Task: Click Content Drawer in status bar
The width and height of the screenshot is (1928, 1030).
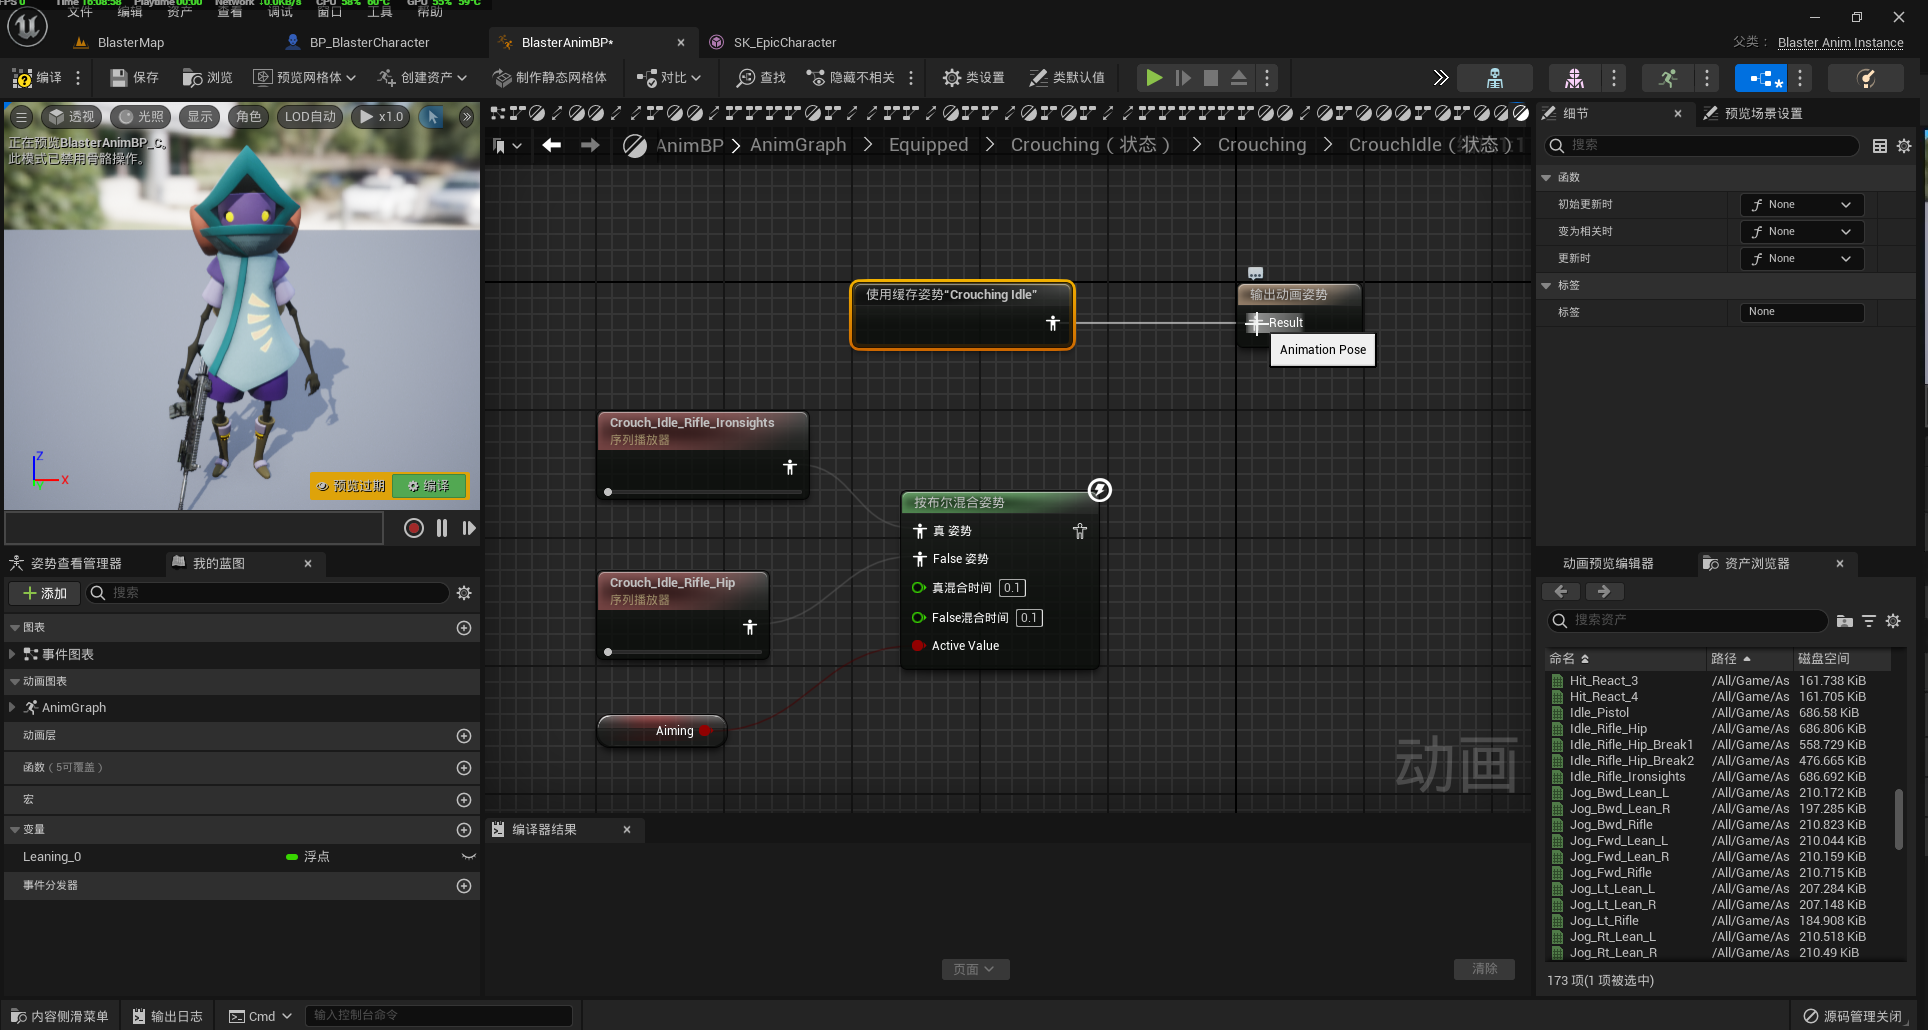Action: (x=59, y=1016)
